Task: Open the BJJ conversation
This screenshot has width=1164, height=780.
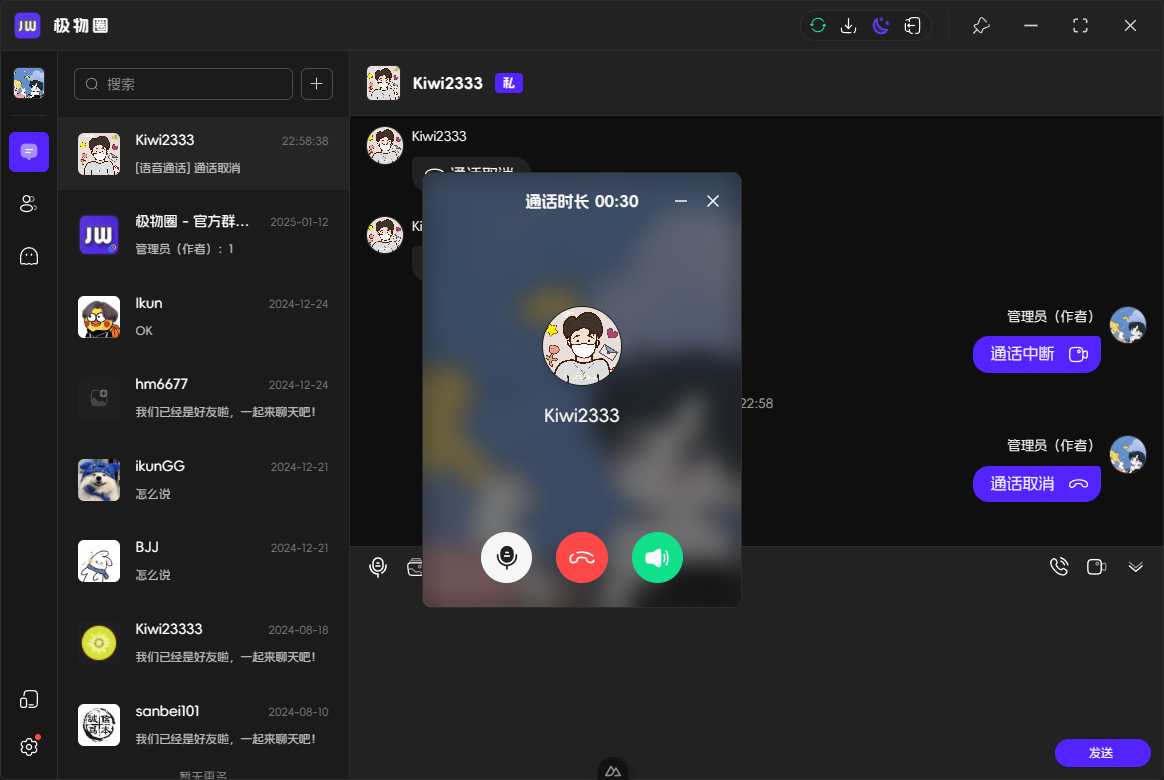Action: 203,560
